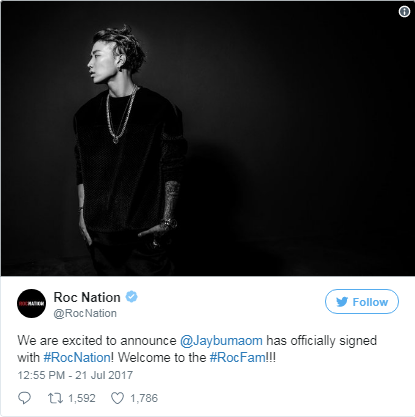Click the Roc Nation profile avatar
Image resolution: width=415 pixels, height=417 pixels.
coord(31,303)
